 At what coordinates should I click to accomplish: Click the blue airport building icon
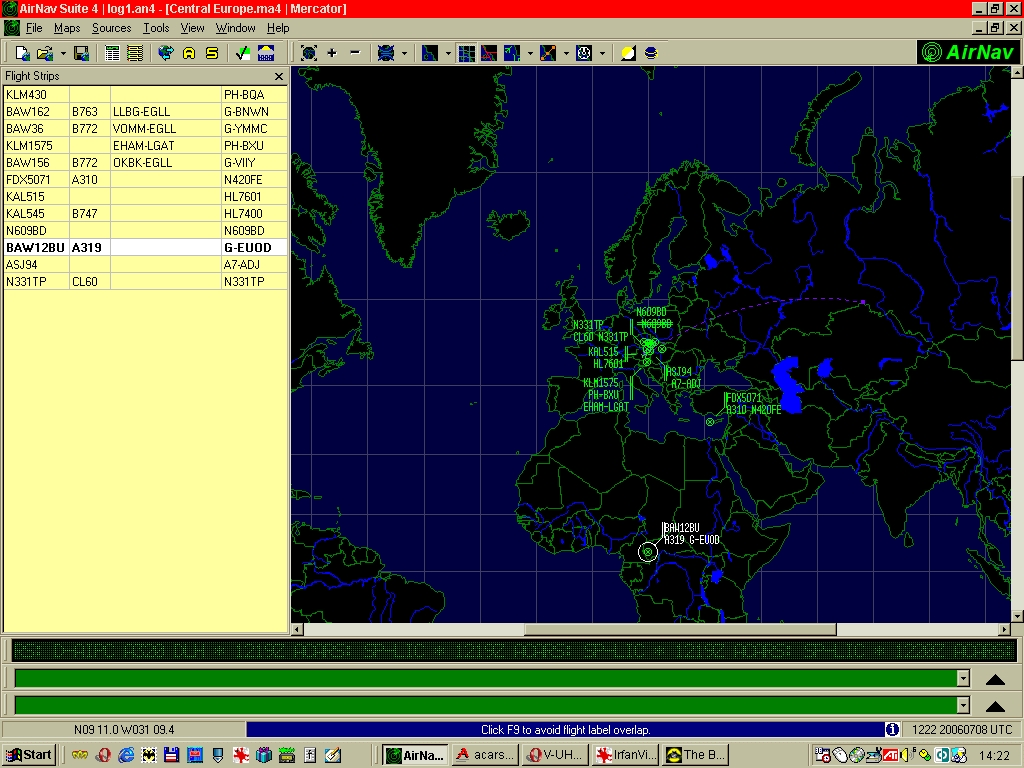[x=266, y=54]
